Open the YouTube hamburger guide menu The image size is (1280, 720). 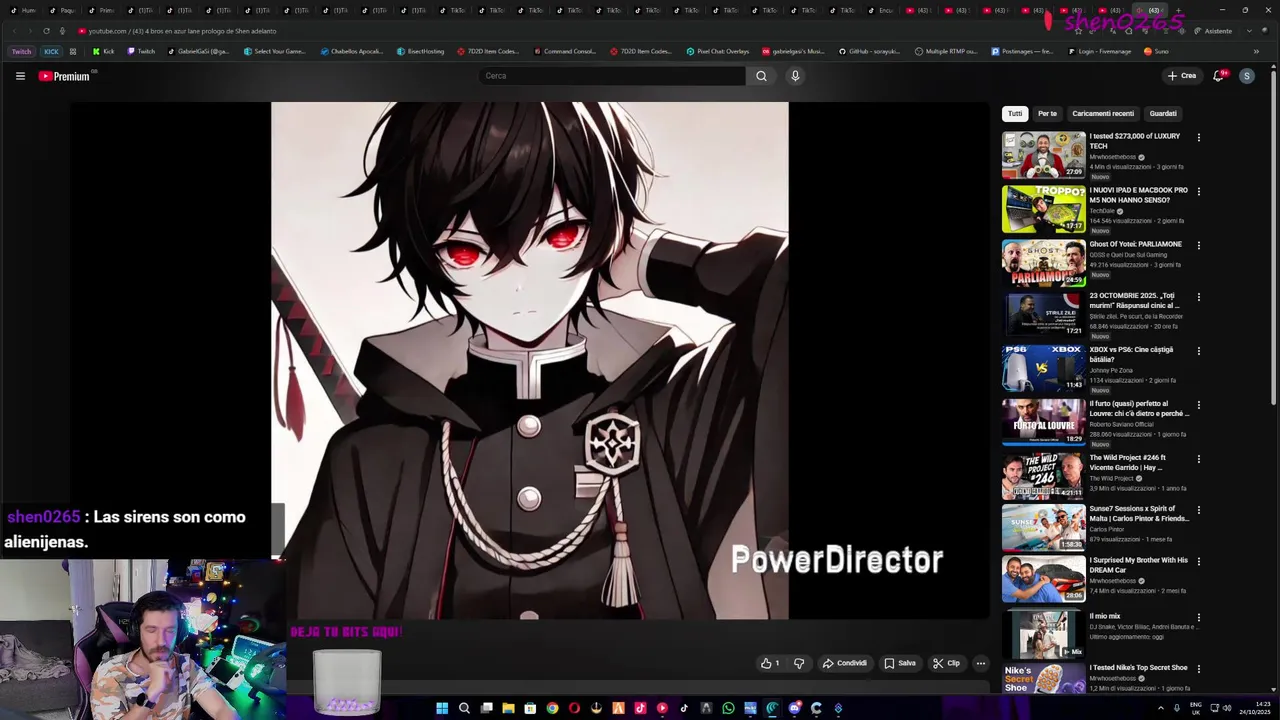pyautogui.click(x=20, y=76)
